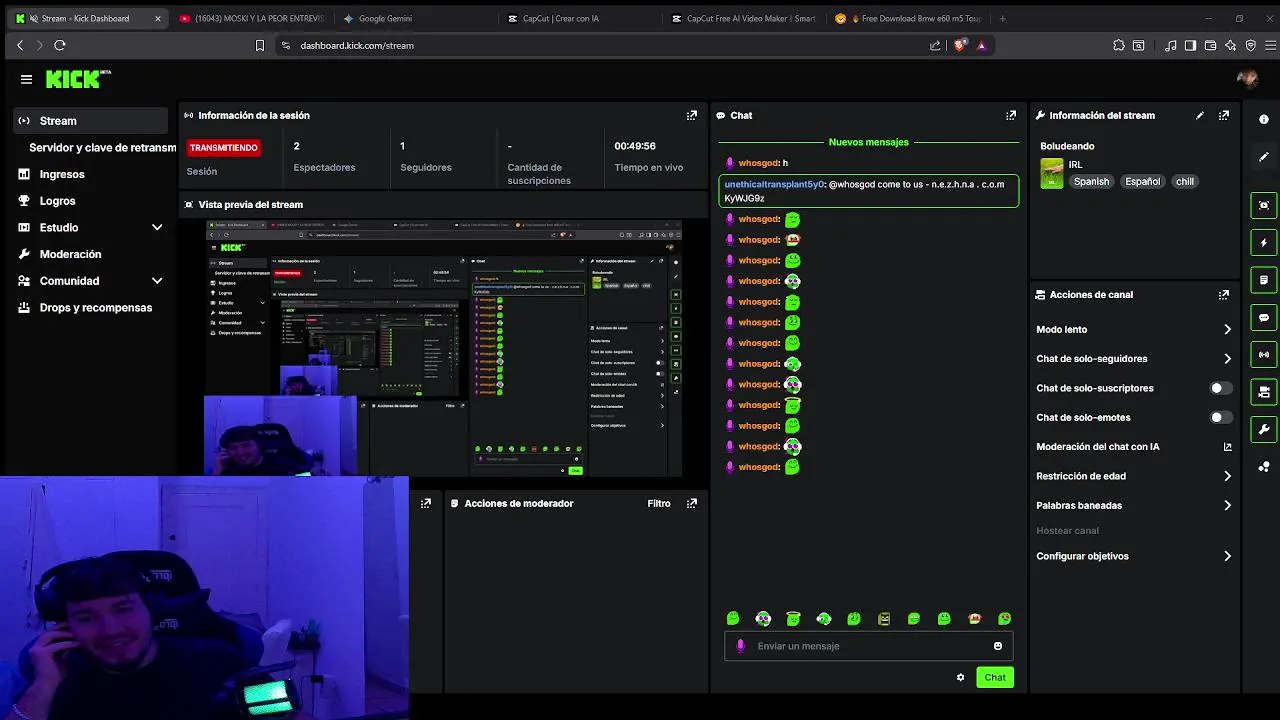Viewport: 1280px width, 720px height.
Task: Pop out the Acciones de canal panel
Action: coord(1224,295)
